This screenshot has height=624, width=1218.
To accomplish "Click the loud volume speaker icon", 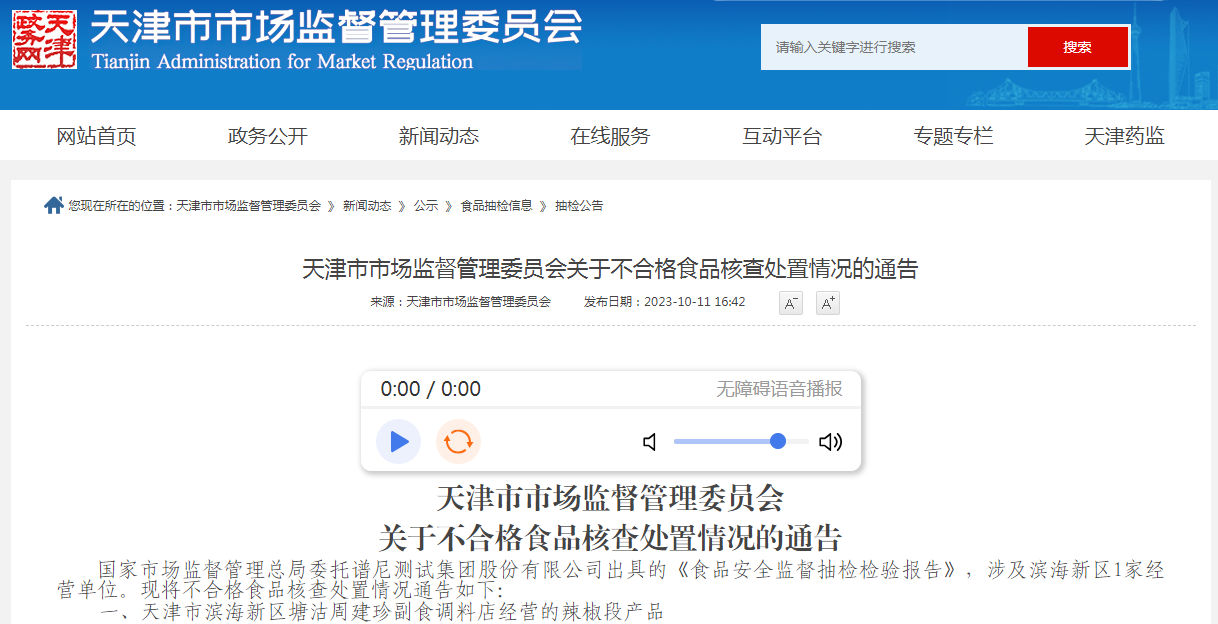I will pyautogui.click(x=830, y=442).
